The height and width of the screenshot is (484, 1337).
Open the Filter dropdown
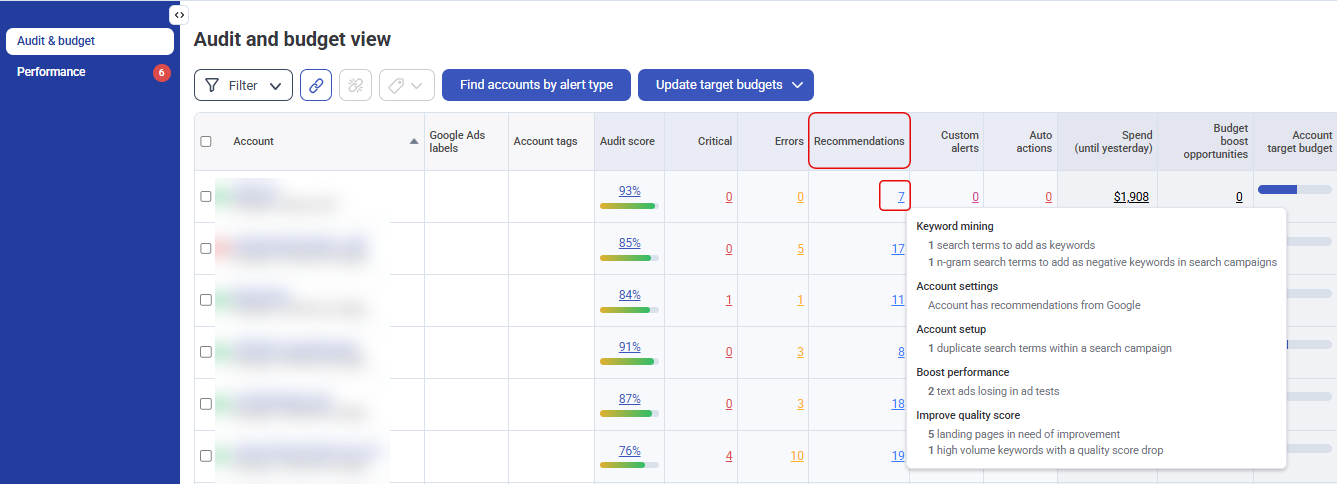[243, 85]
